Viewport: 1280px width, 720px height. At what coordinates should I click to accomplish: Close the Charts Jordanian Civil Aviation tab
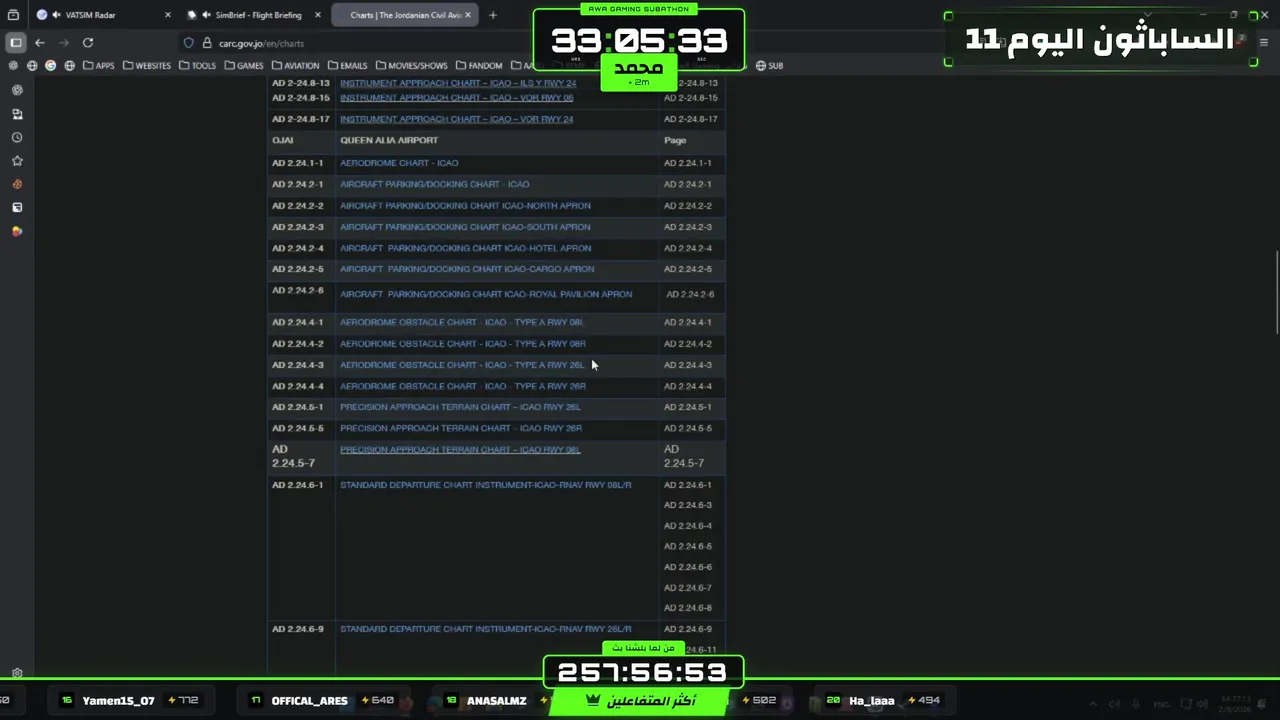point(467,15)
